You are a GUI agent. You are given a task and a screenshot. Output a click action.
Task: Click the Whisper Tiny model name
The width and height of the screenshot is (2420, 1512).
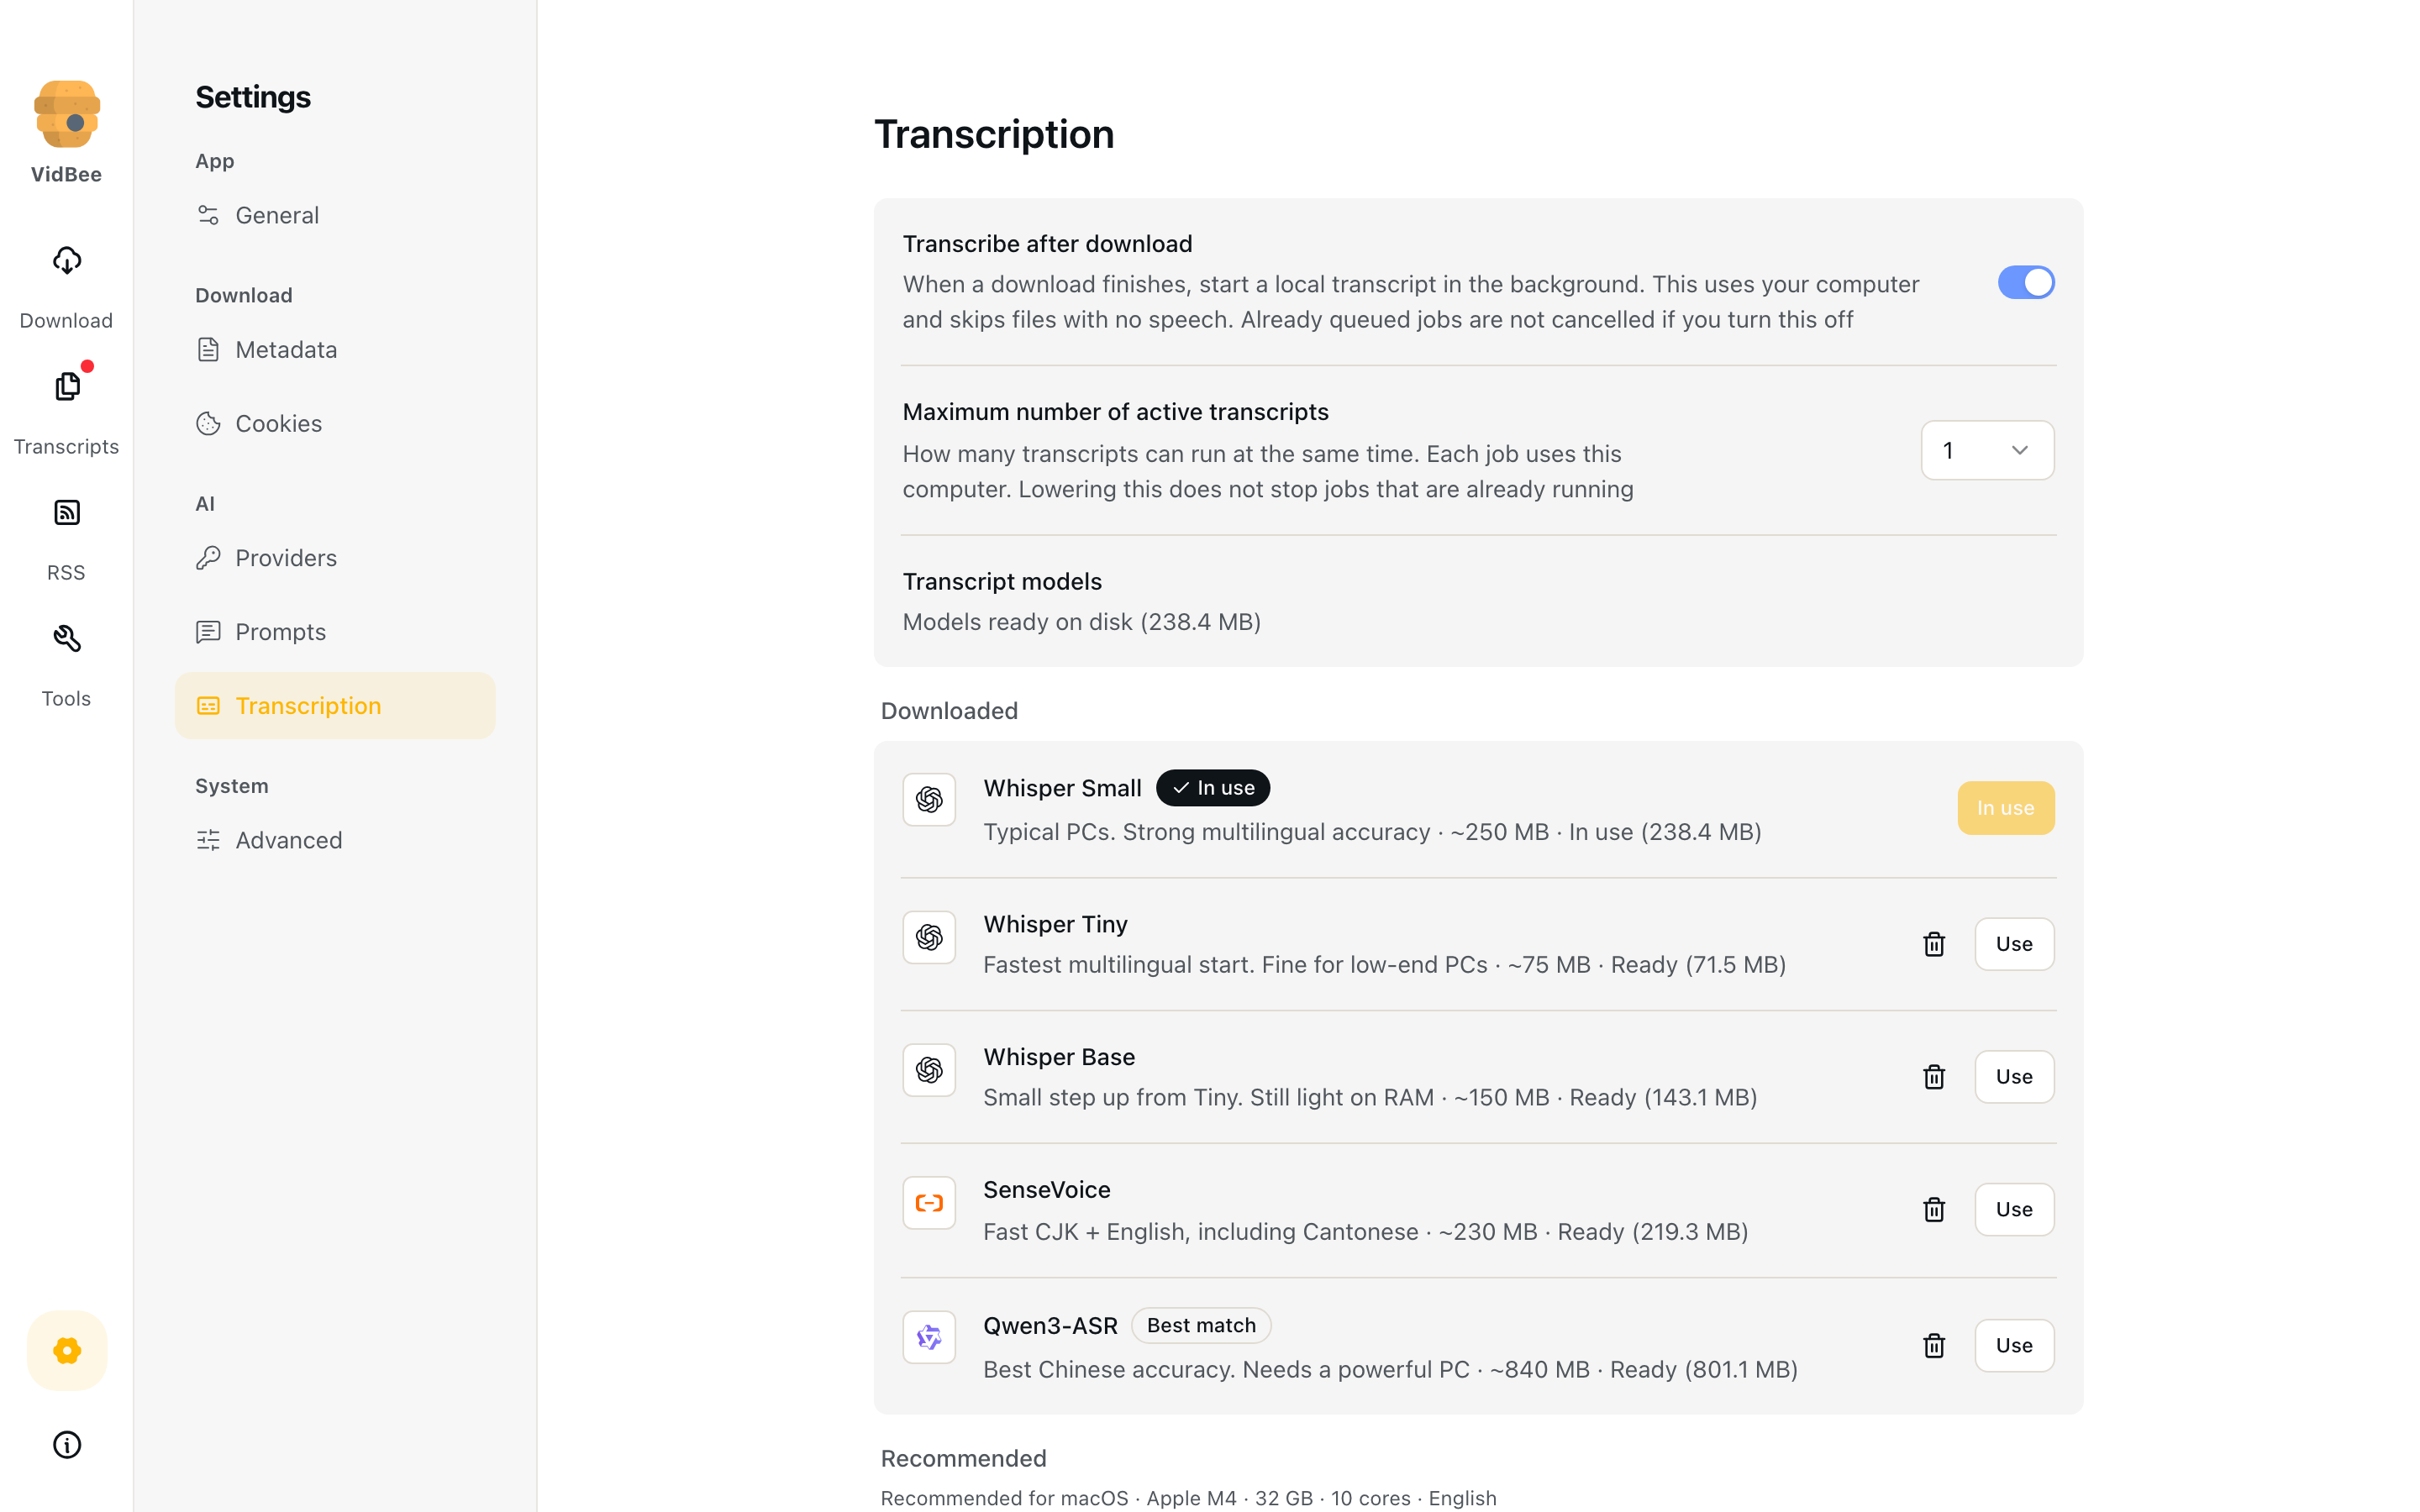(1055, 924)
